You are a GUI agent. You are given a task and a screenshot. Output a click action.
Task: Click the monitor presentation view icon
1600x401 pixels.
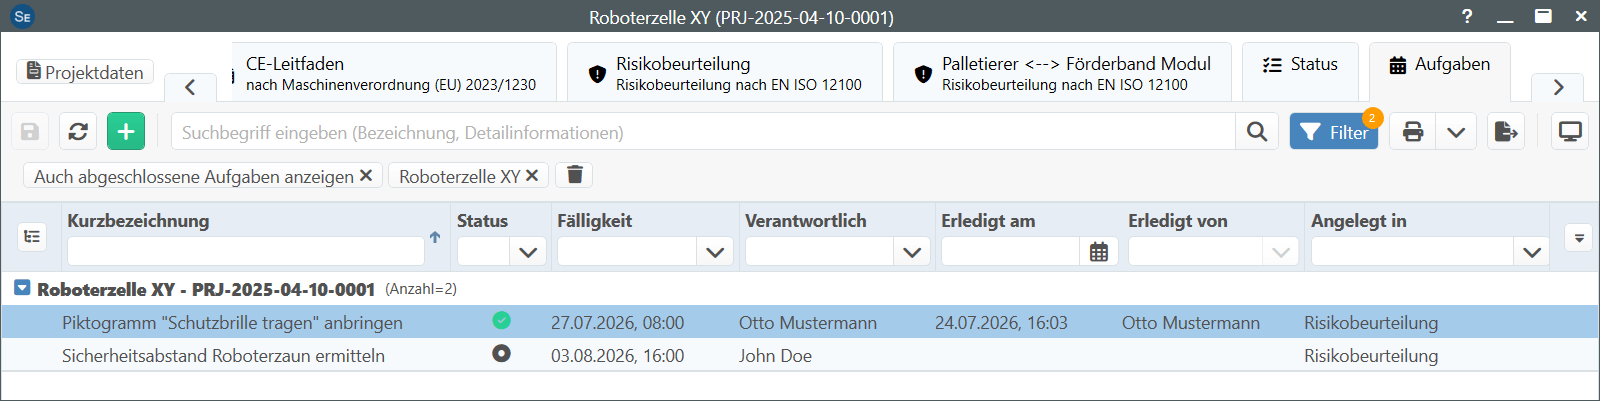tap(1570, 131)
